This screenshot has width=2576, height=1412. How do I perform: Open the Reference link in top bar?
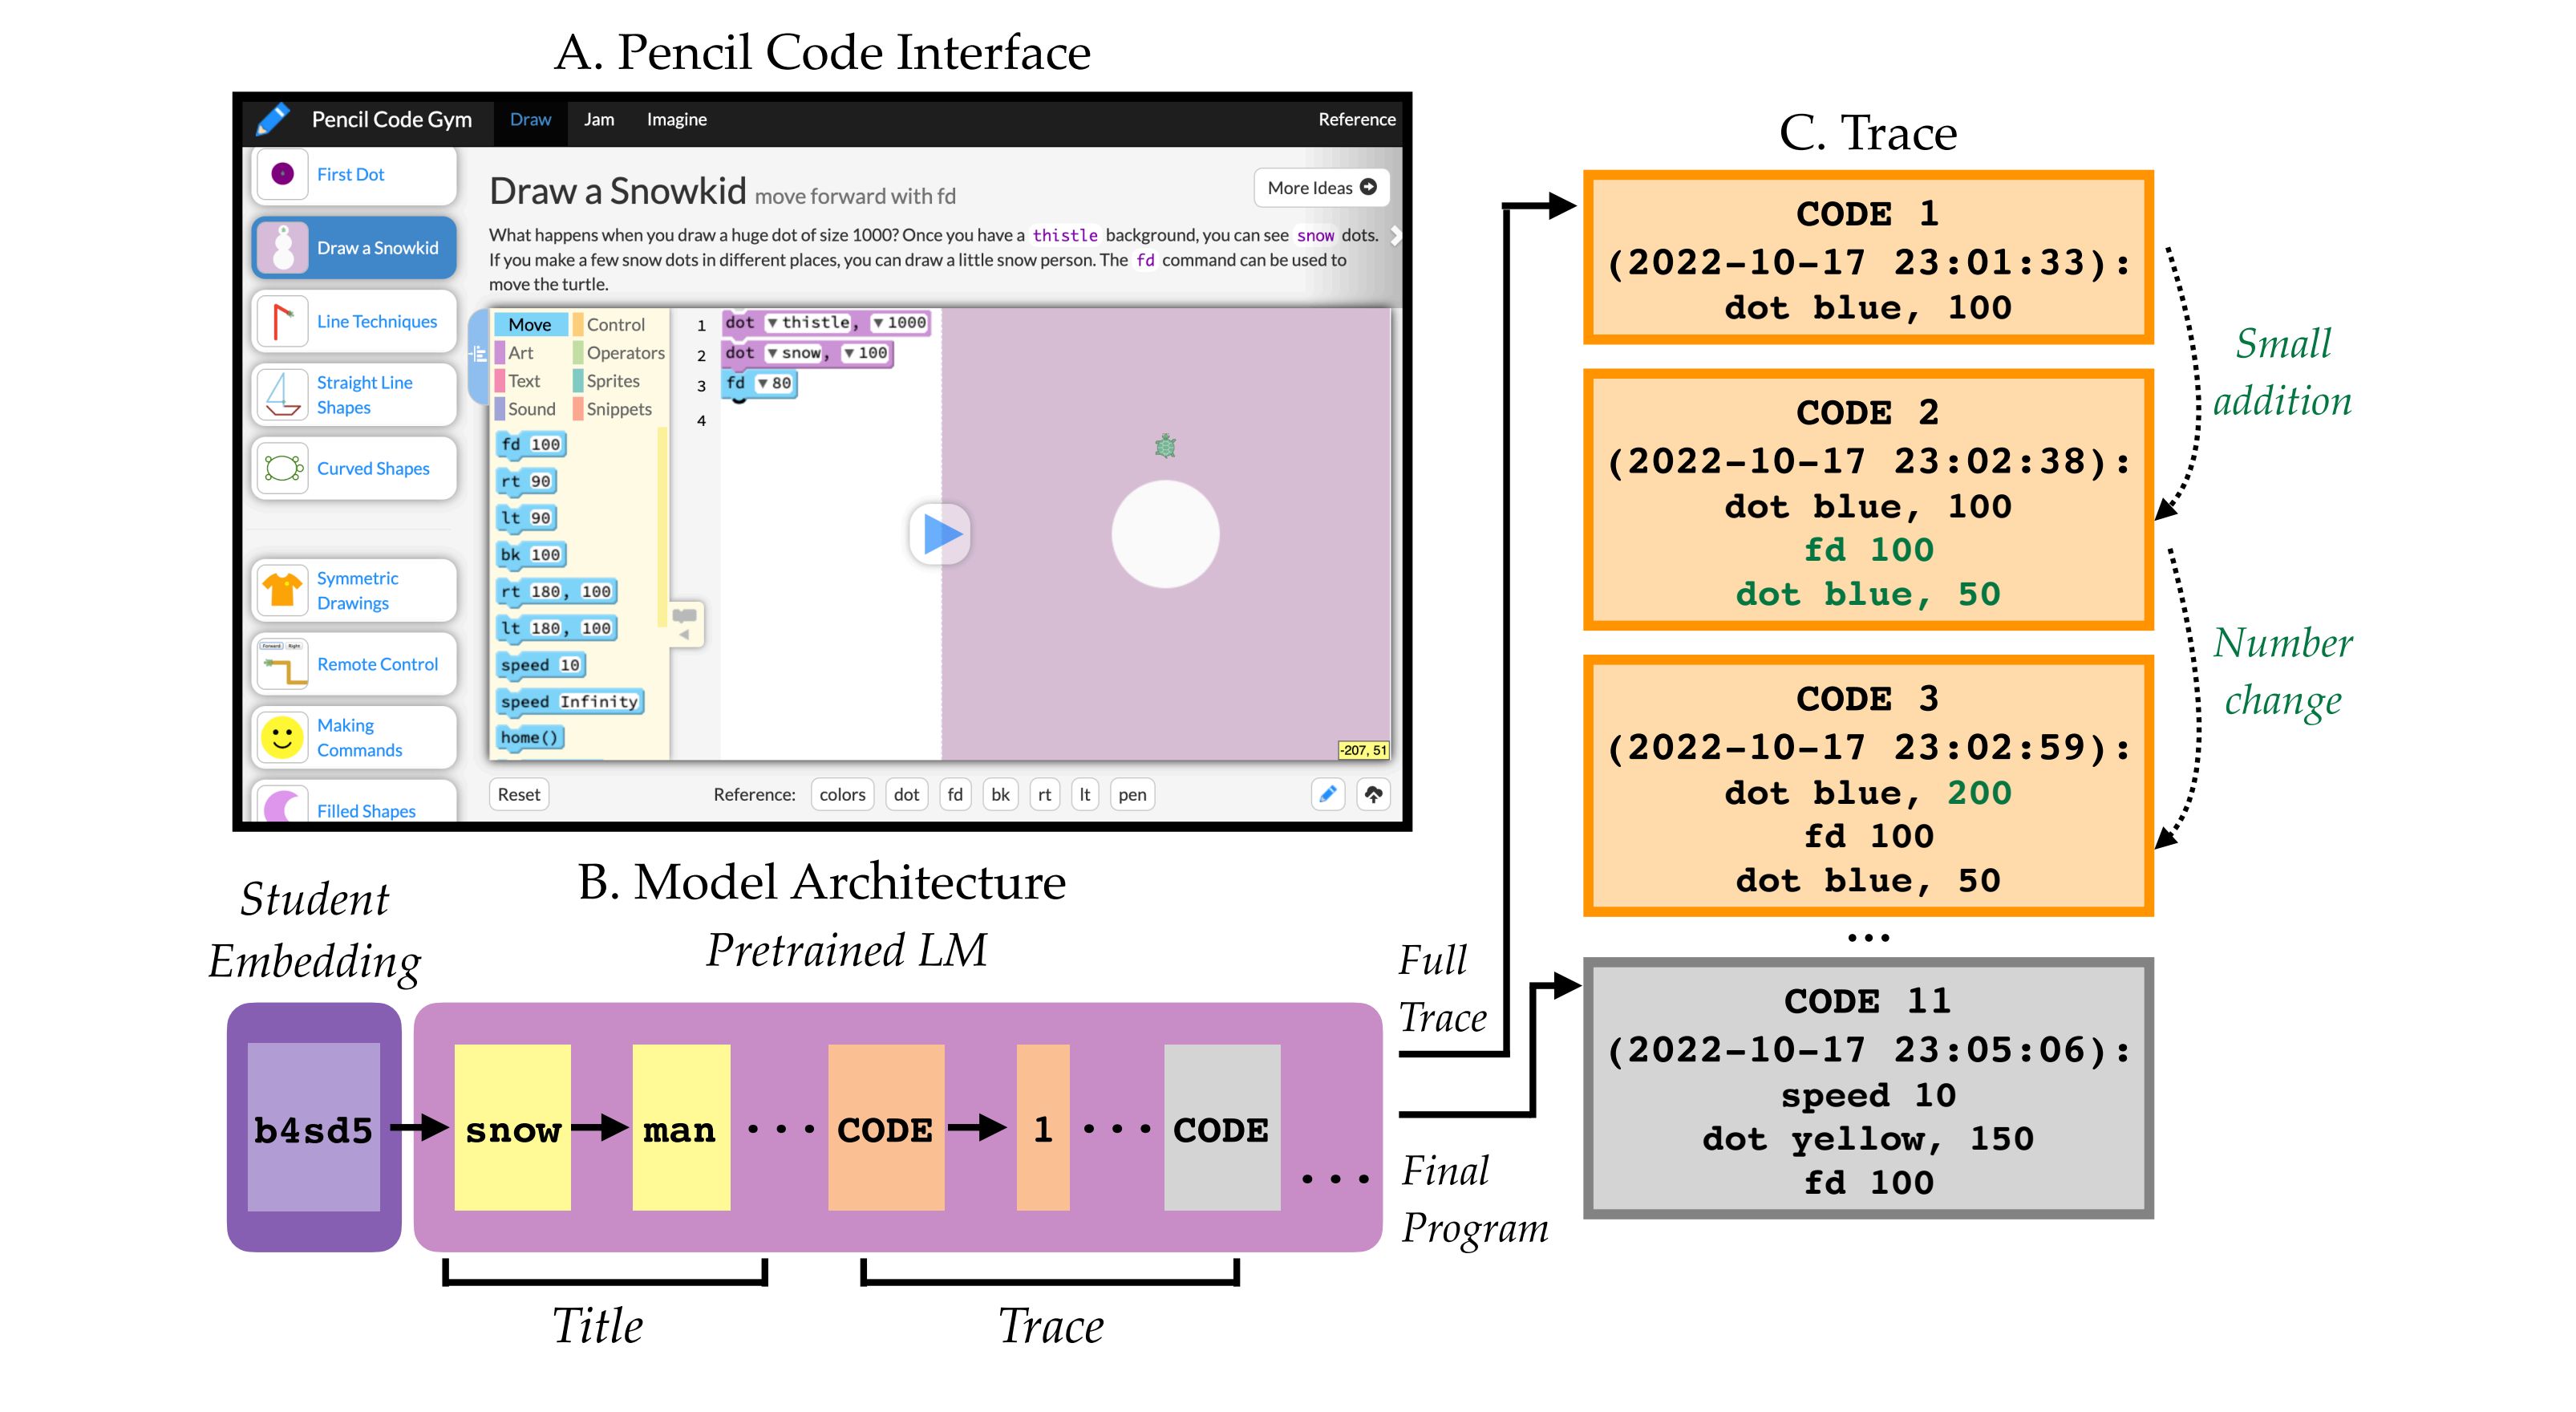click(1356, 119)
